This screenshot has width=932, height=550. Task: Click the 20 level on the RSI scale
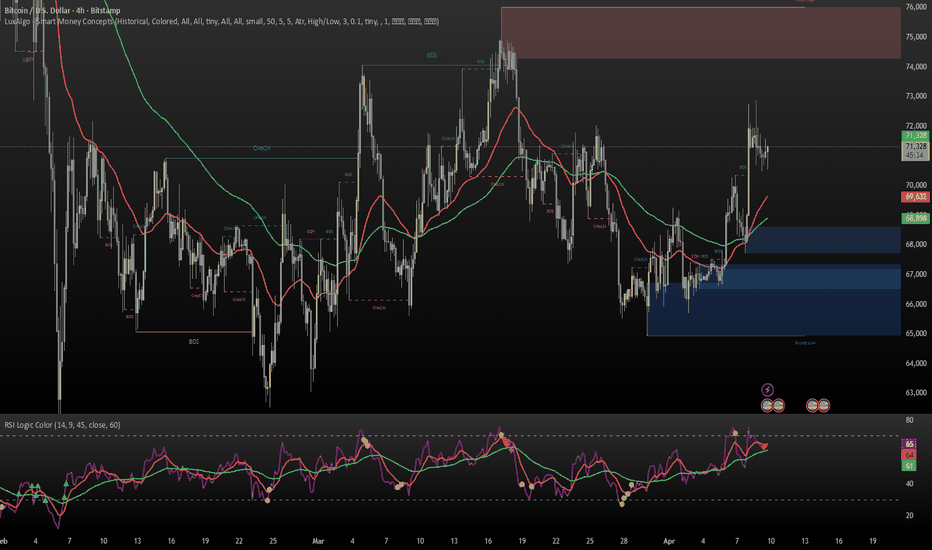(x=909, y=516)
